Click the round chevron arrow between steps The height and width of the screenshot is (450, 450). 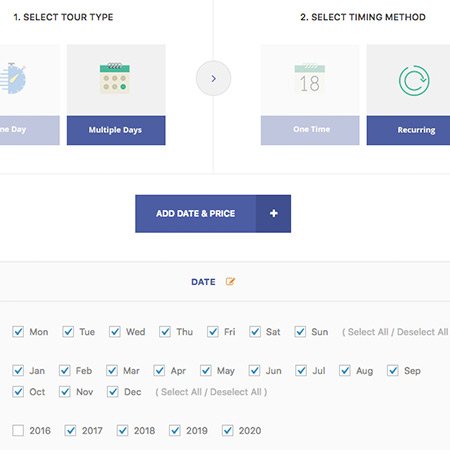[213, 78]
